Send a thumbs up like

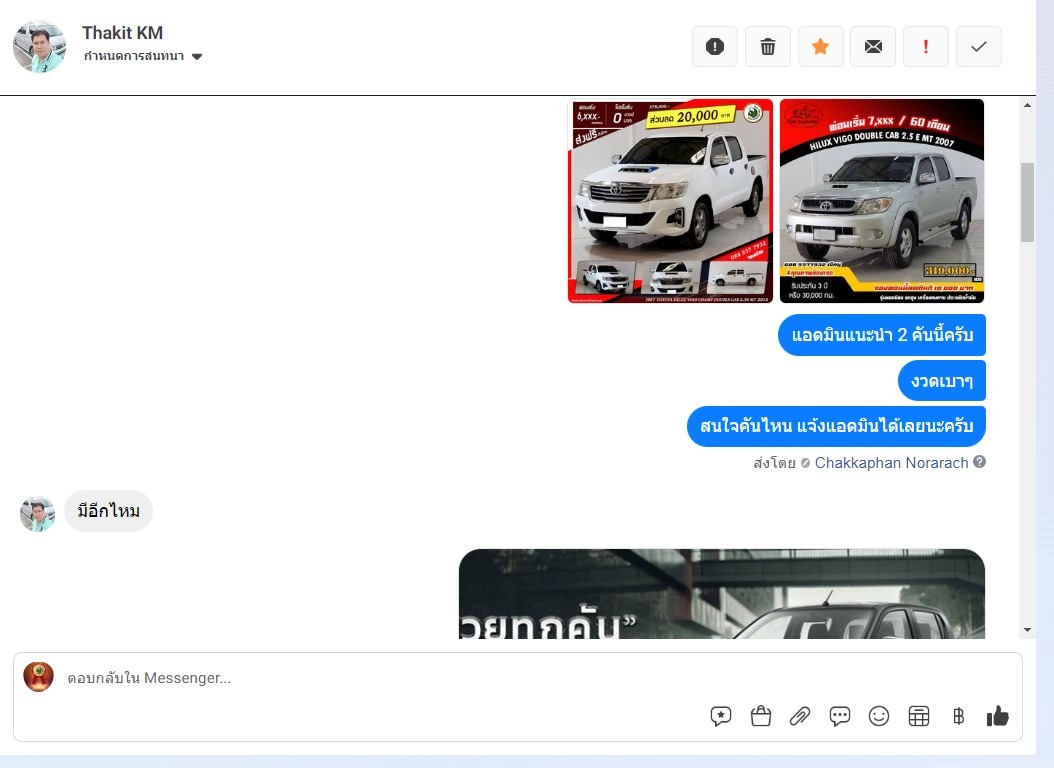click(998, 716)
